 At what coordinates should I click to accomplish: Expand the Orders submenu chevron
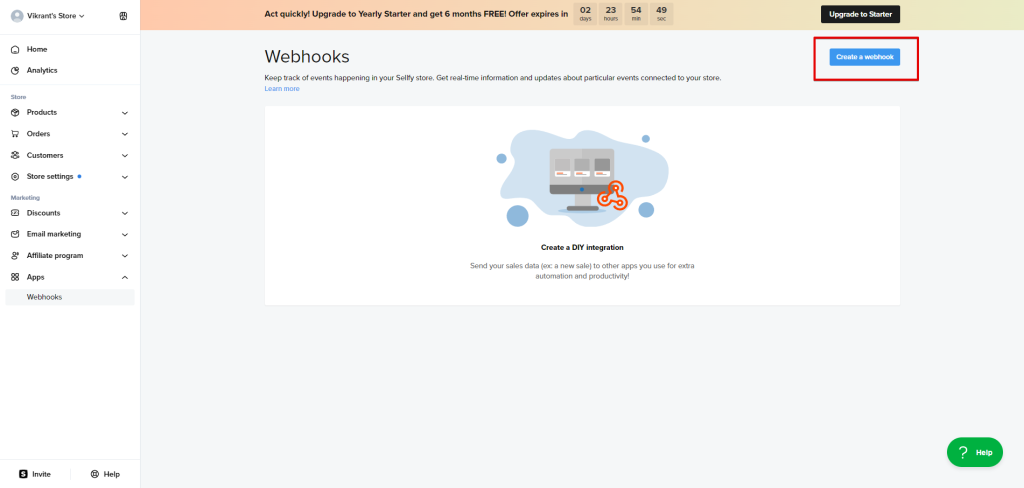point(125,134)
